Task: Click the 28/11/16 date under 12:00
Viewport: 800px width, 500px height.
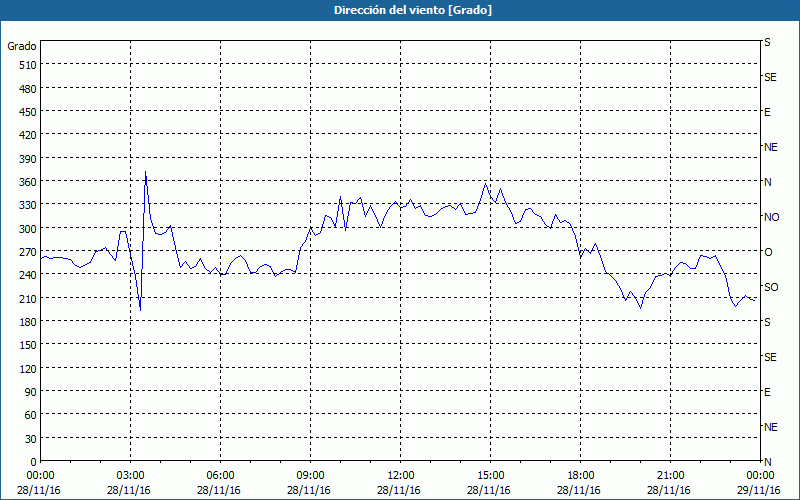Action: coord(399,490)
